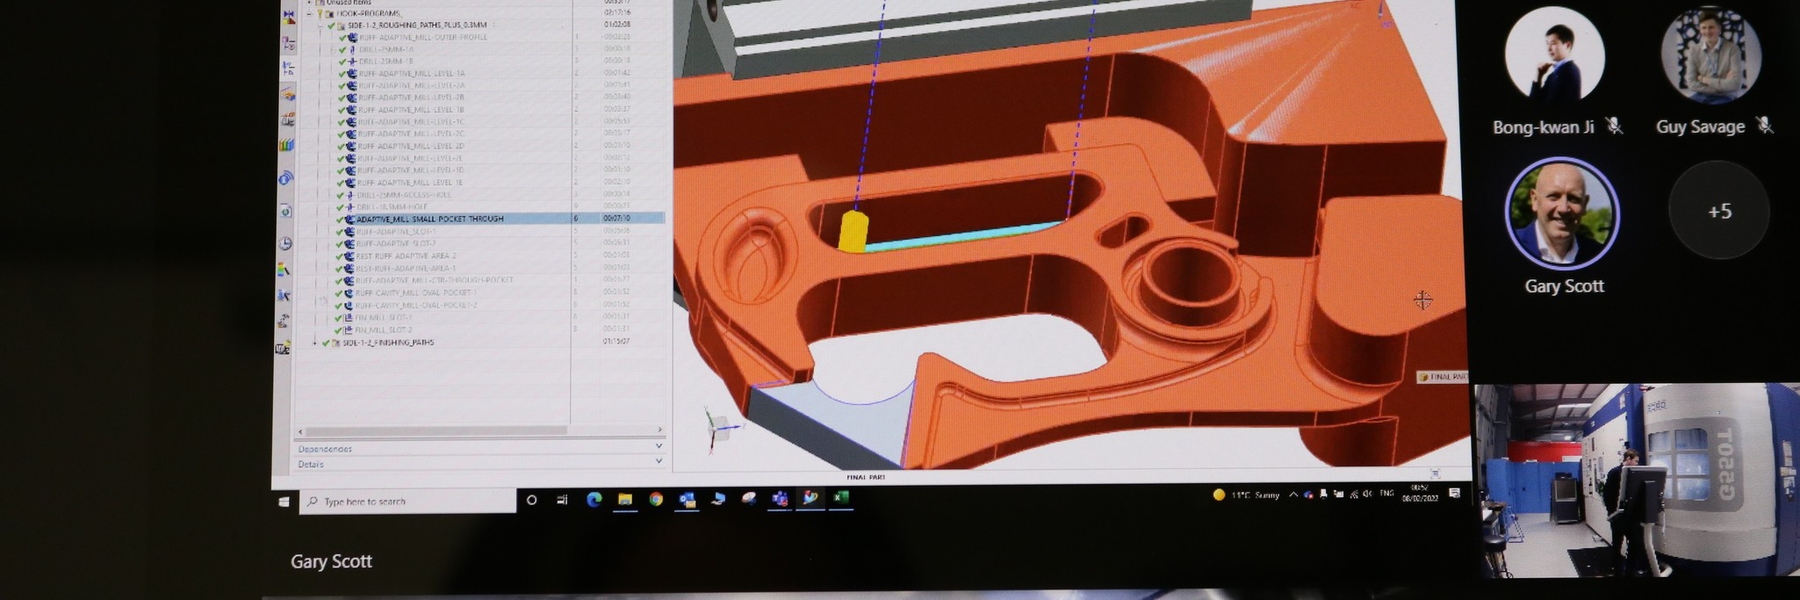
Task: Click green check of RUFF-ADAPTIVE_MILL-OUTER-PROFILE
Action: tap(342, 37)
